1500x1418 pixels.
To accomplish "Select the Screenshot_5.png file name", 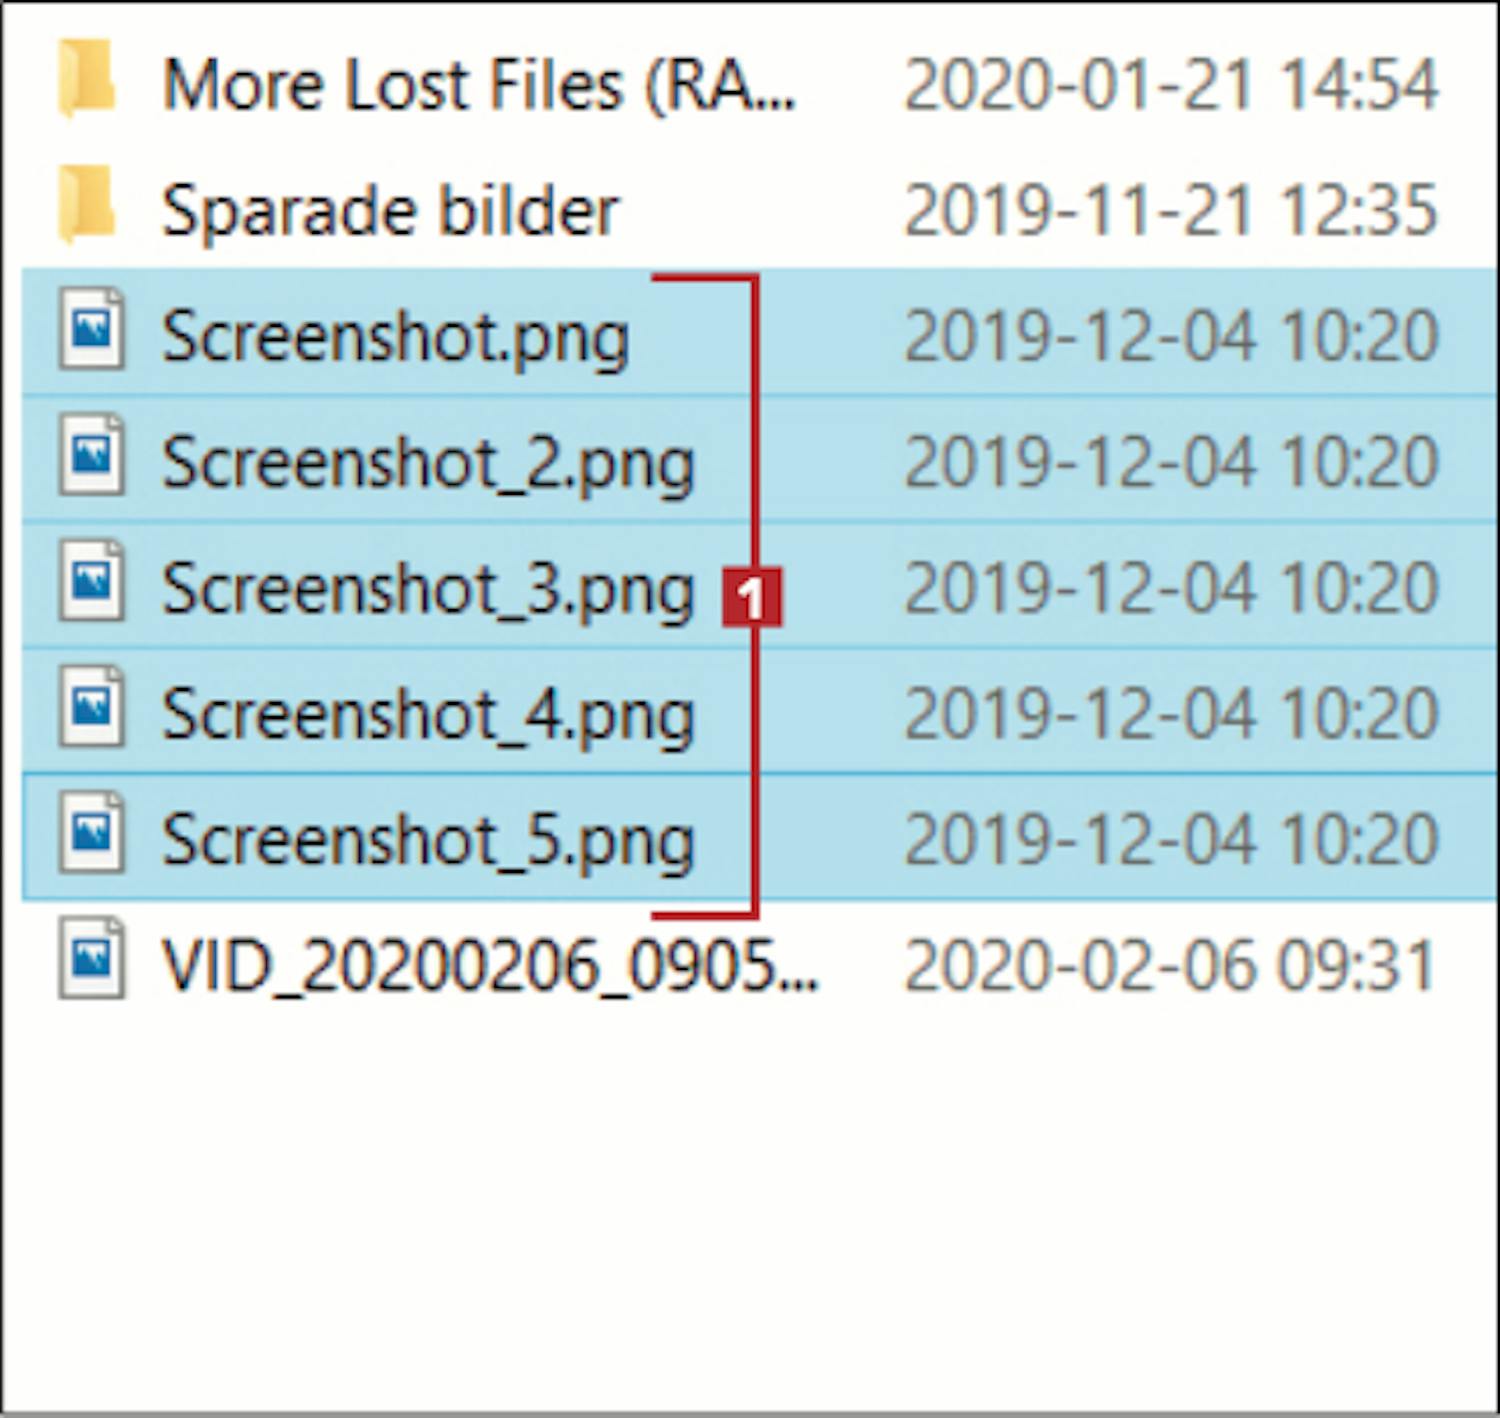I will click(x=428, y=842).
